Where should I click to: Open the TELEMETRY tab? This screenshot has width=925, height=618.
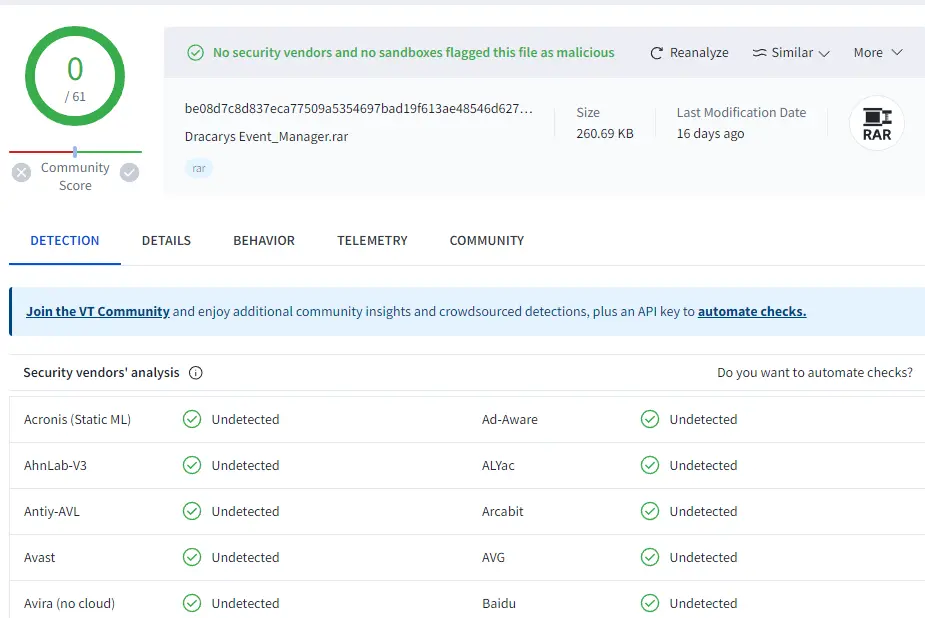372,241
